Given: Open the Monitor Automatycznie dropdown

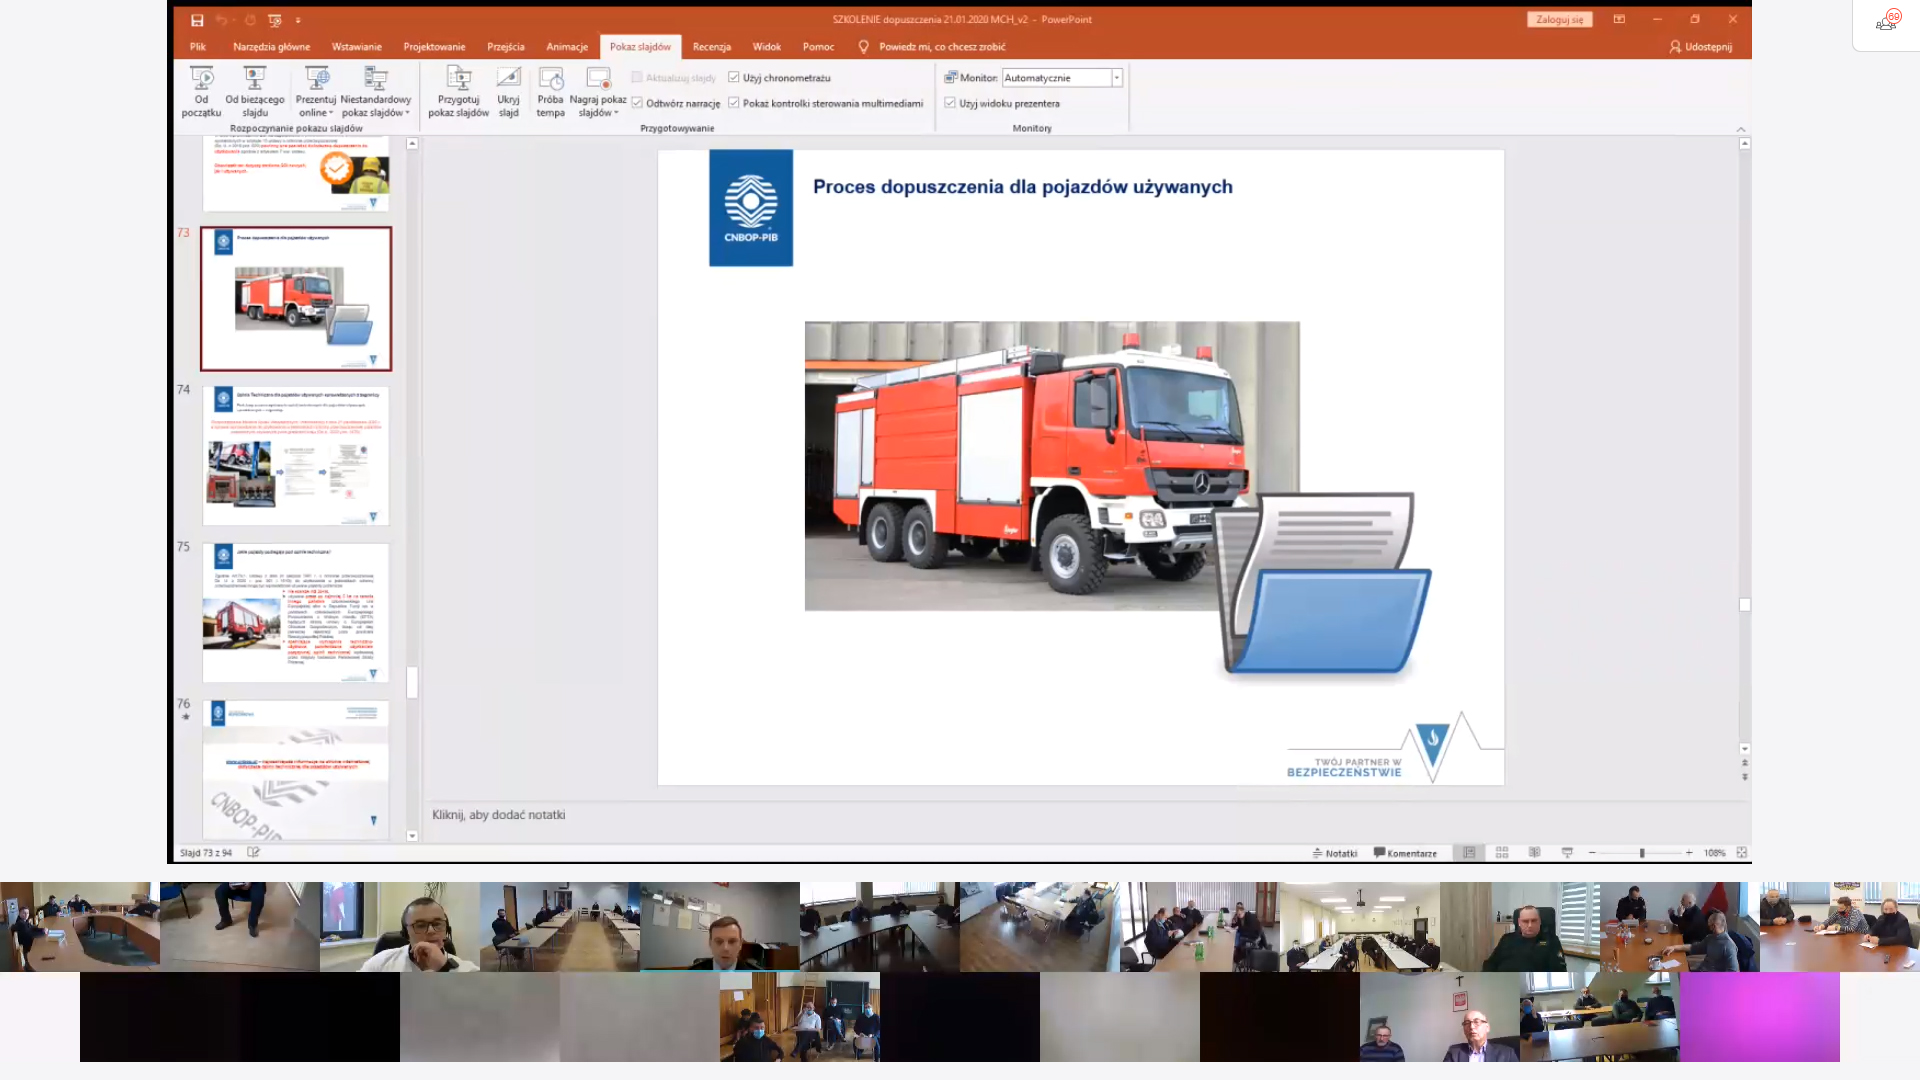Looking at the screenshot, I should click(x=1117, y=78).
